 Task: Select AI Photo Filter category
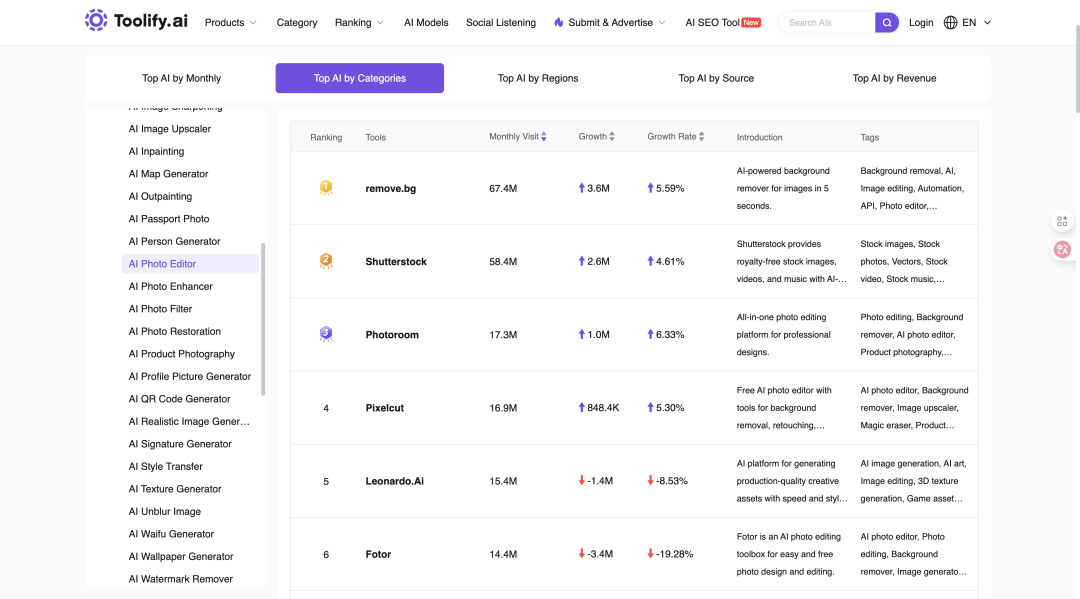point(160,309)
